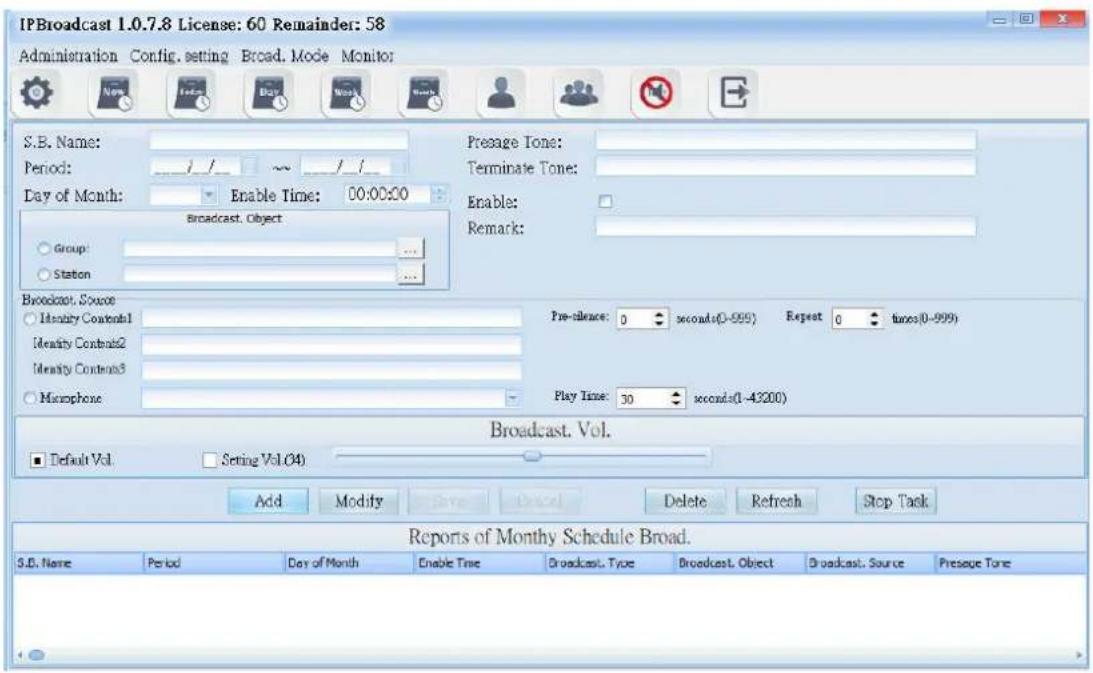Click the Period column header
The height and width of the screenshot is (673, 1093).
(213, 563)
